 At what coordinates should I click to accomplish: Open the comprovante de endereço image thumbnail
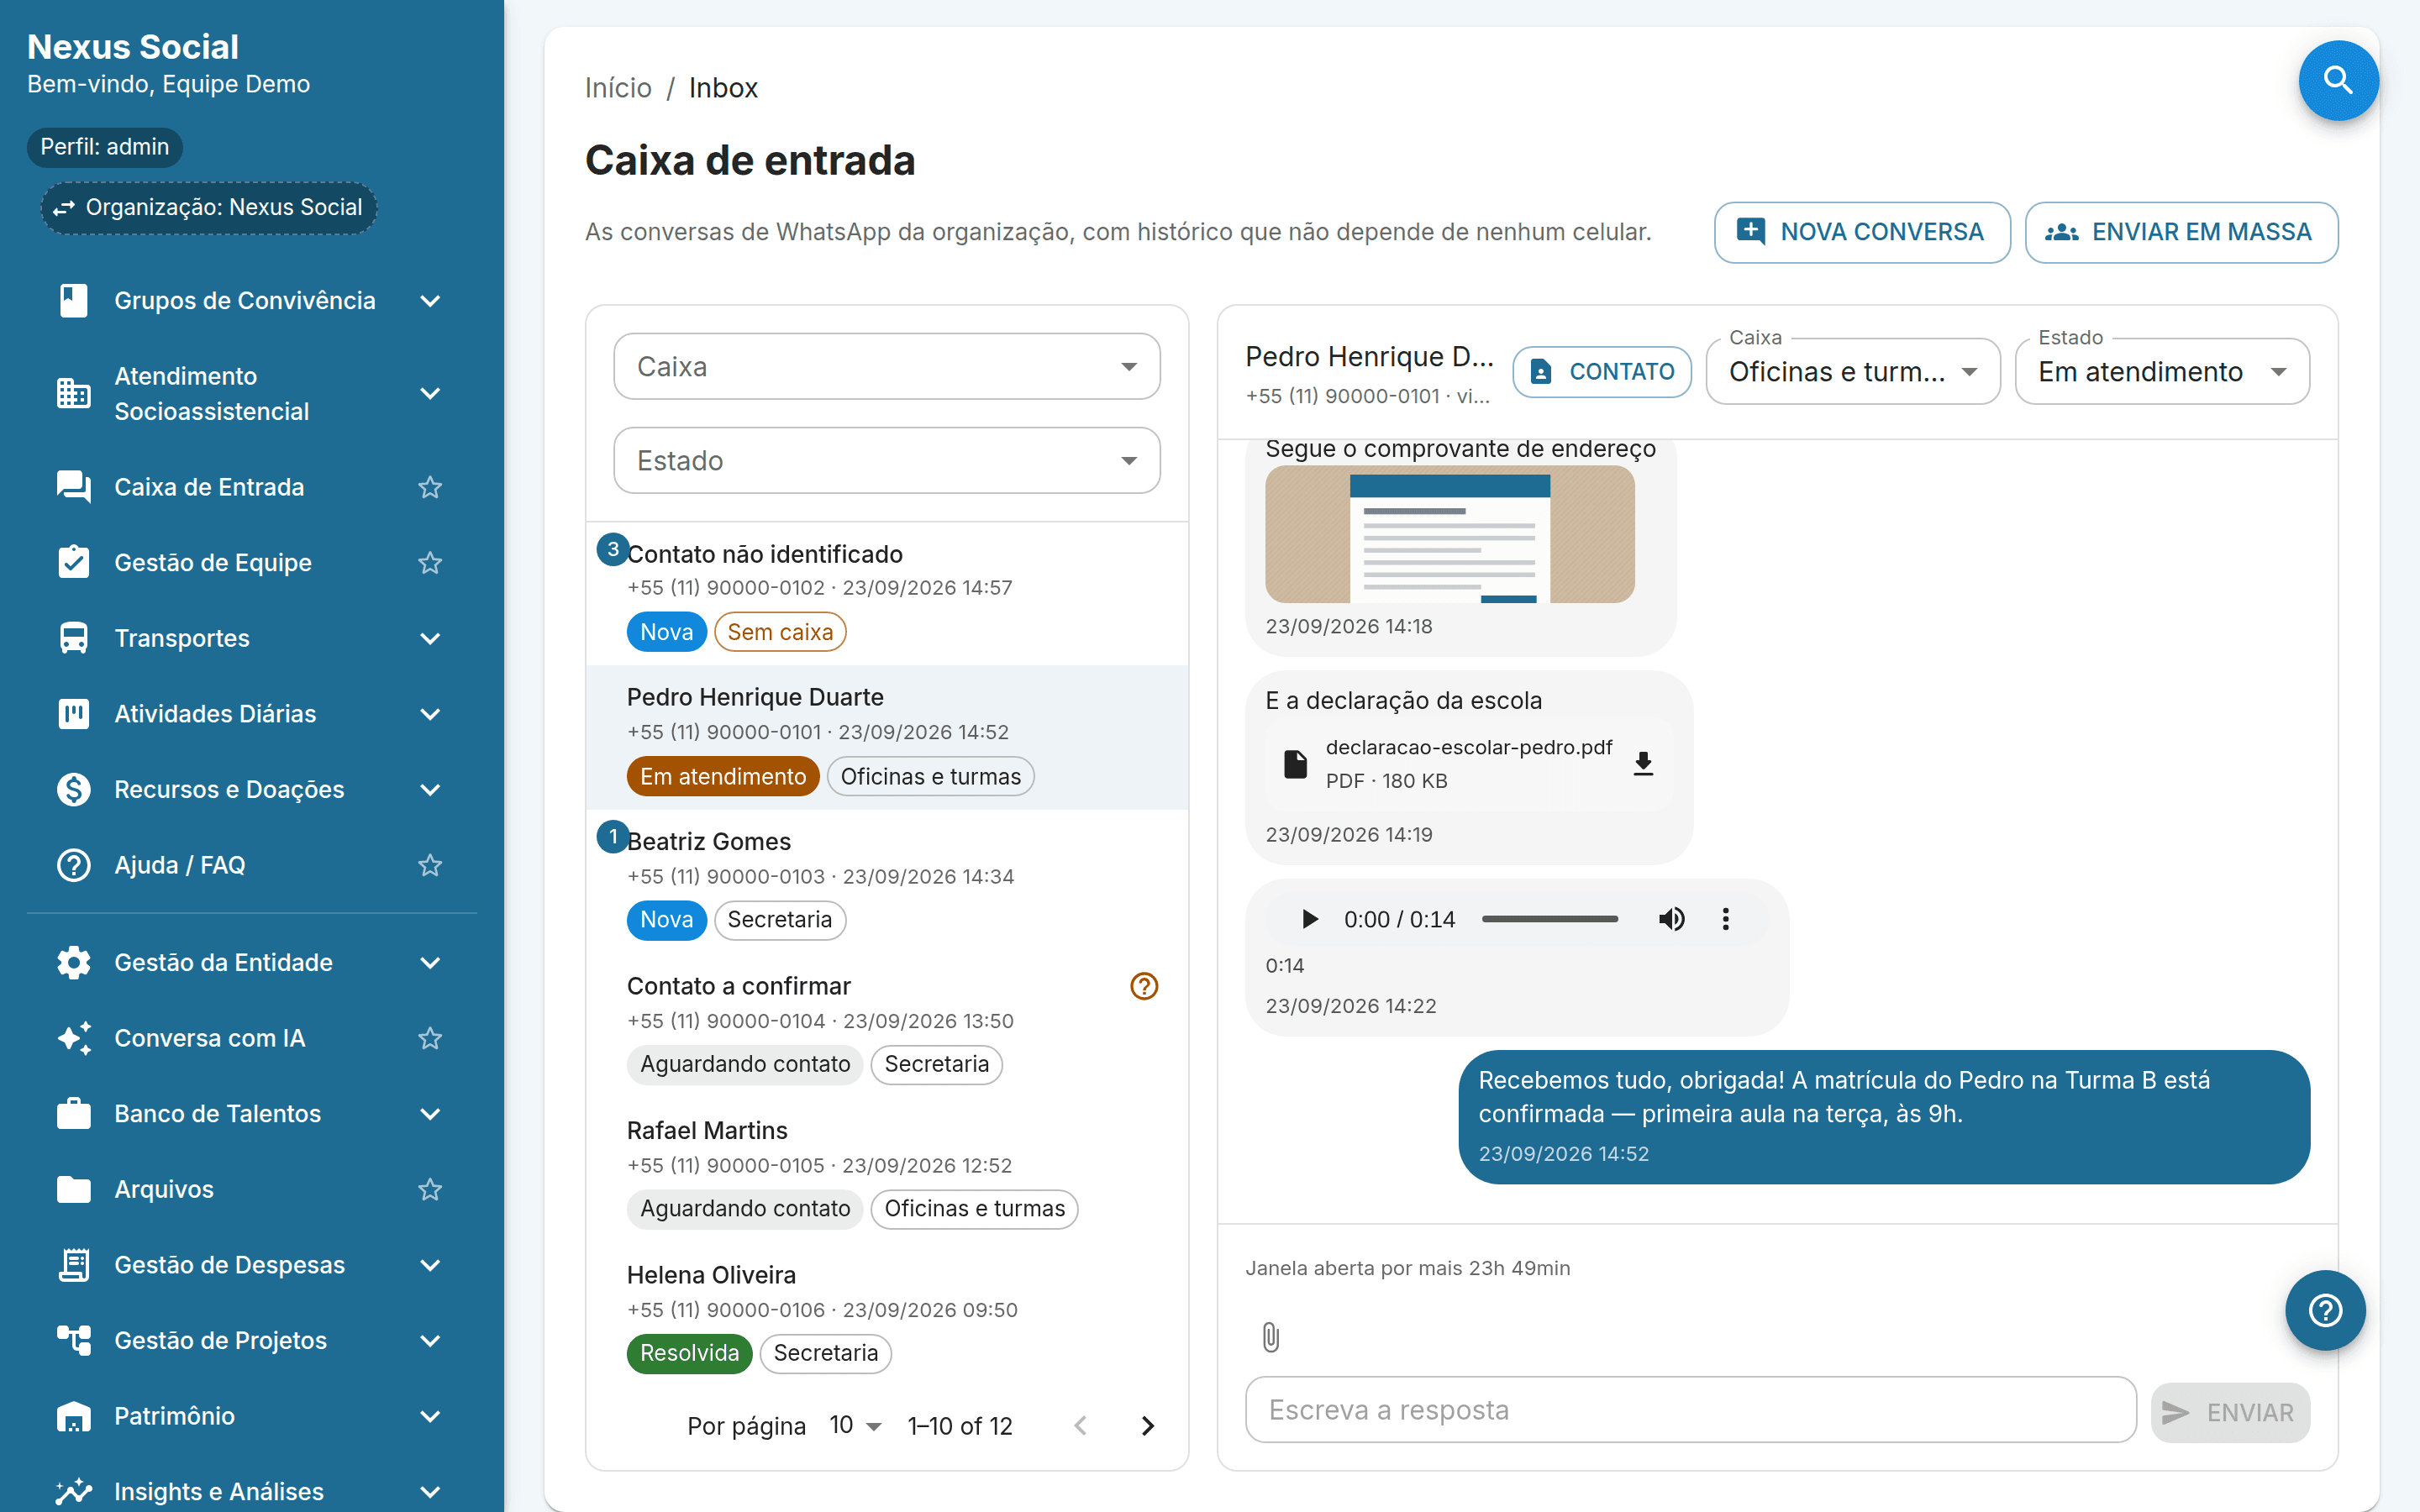(x=1449, y=534)
